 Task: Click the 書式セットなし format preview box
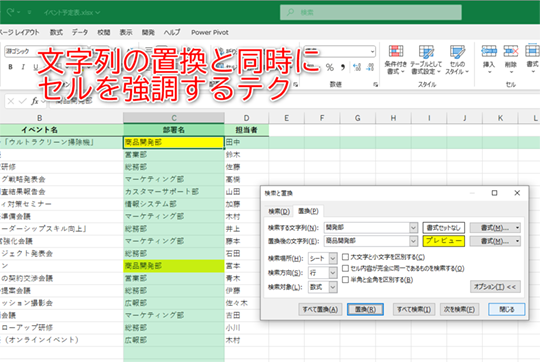[x=444, y=228]
